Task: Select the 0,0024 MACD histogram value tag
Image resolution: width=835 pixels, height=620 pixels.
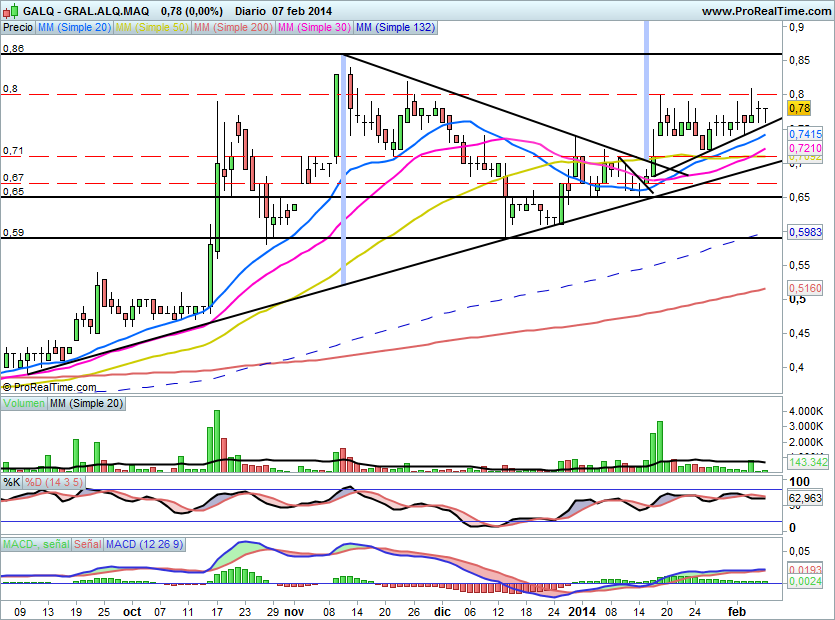Action: (x=805, y=581)
